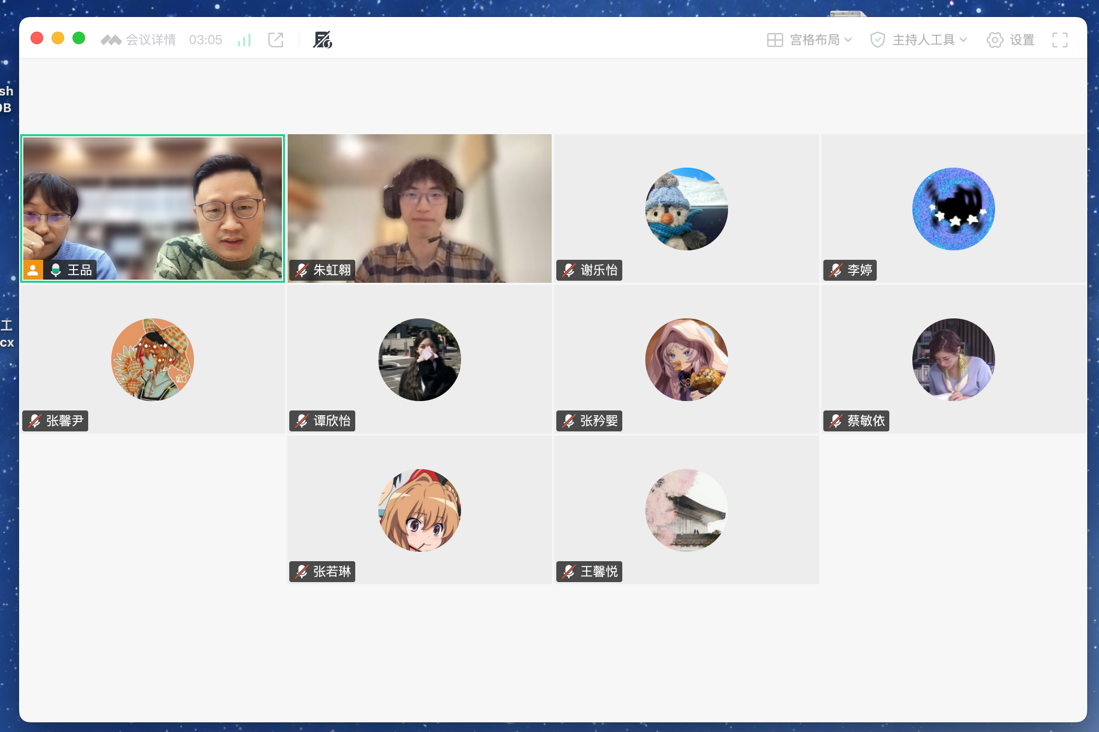The width and height of the screenshot is (1099, 732).
Task: Enter fullscreen using the expand icon
Action: click(x=1059, y=39)
